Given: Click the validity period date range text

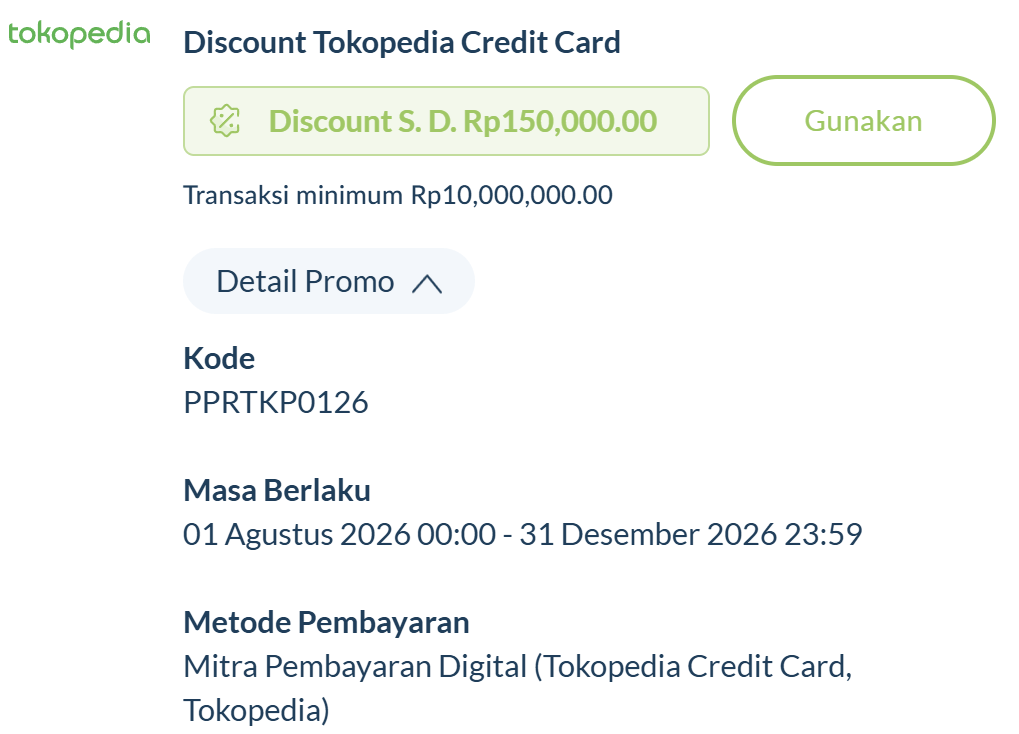Looking at the screenshot, I should pos(522,534).
